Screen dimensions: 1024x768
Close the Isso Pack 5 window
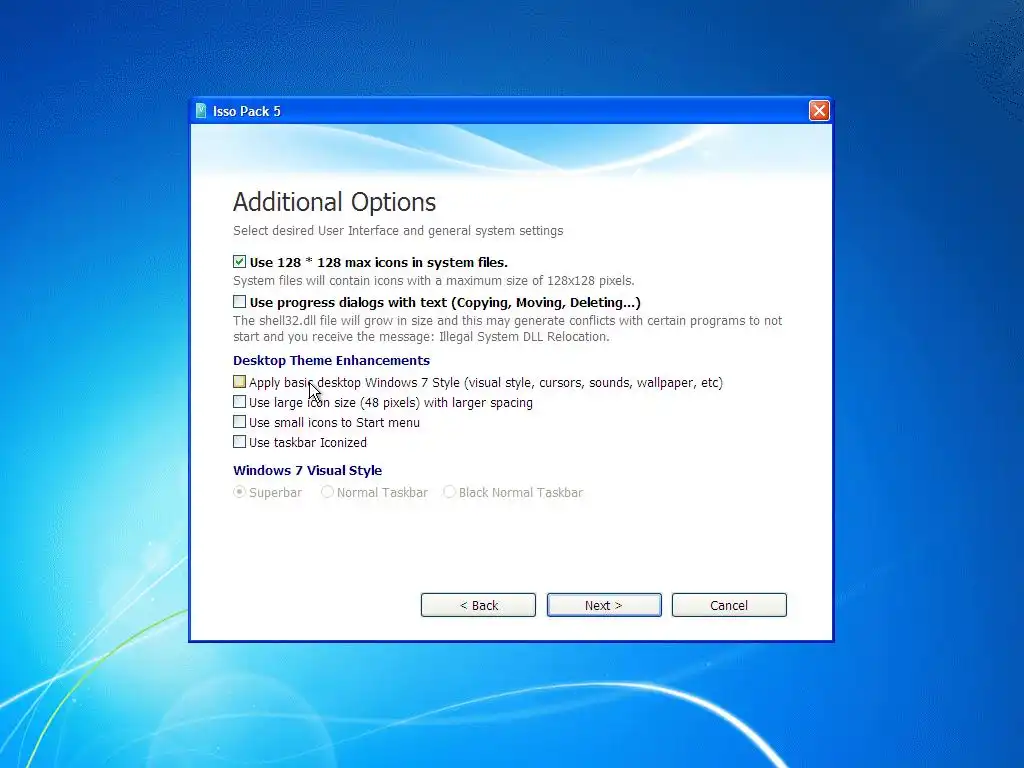click(819, 110)
